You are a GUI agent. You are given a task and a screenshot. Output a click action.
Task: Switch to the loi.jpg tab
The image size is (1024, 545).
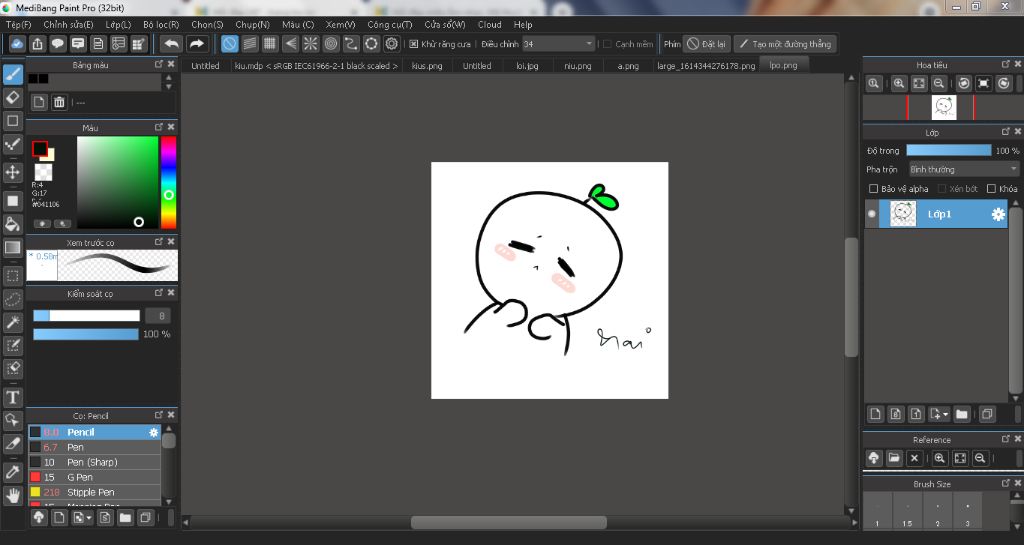click(527, 66)
